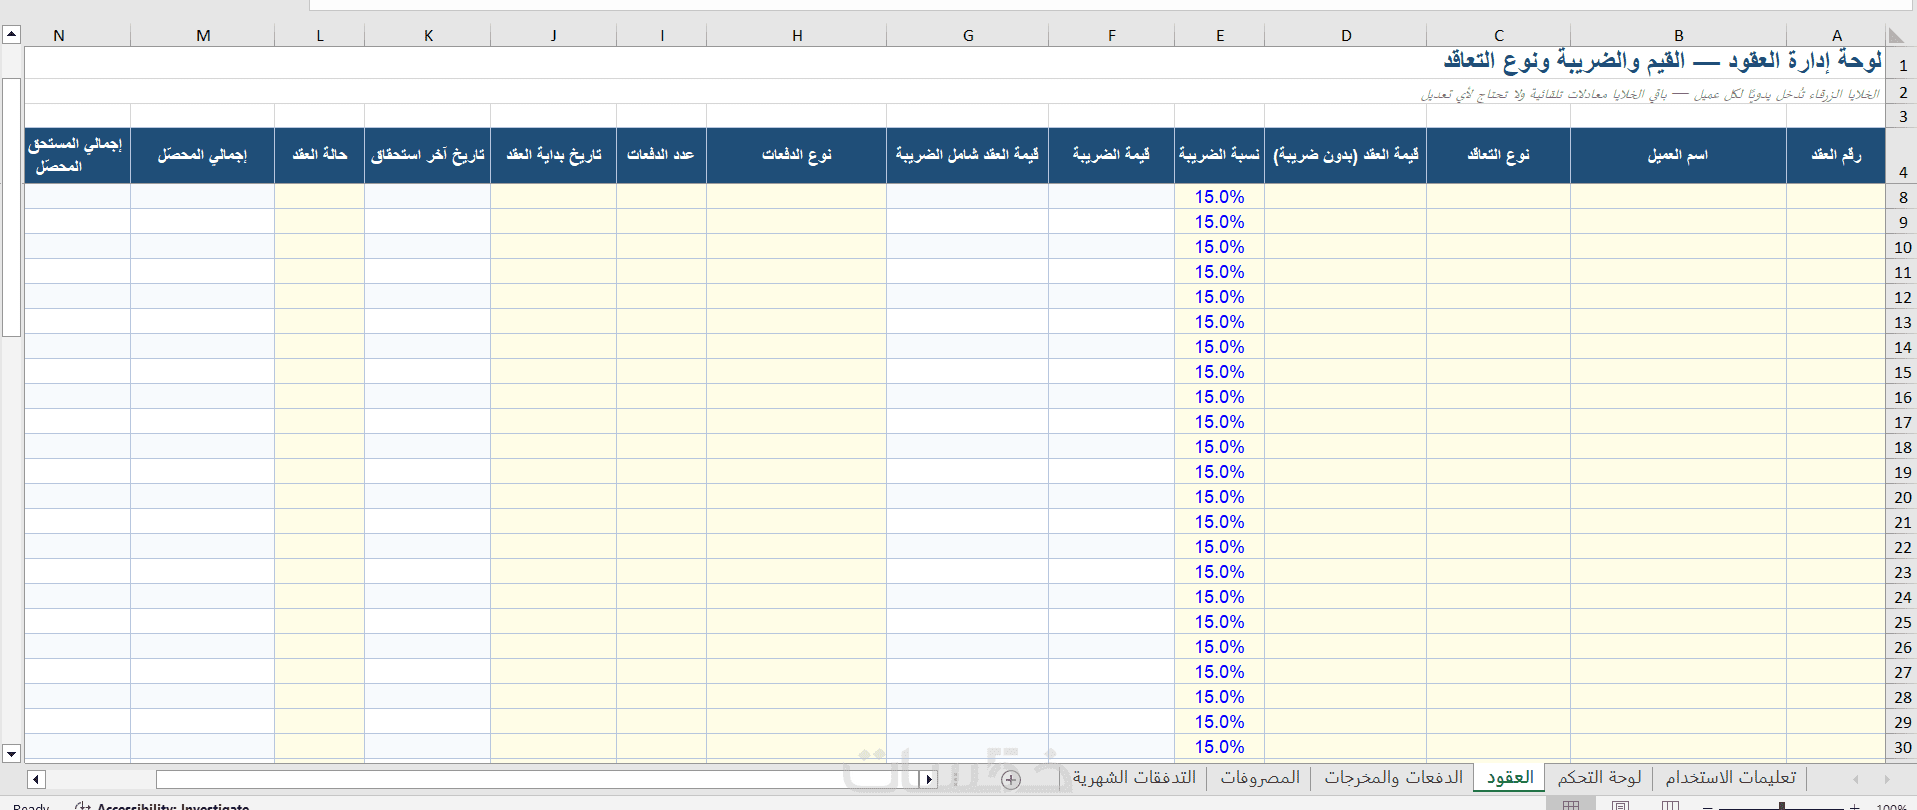This screenshot has width=1917, height=810.
Task: Select column D header
Action: coord(1346,36)
